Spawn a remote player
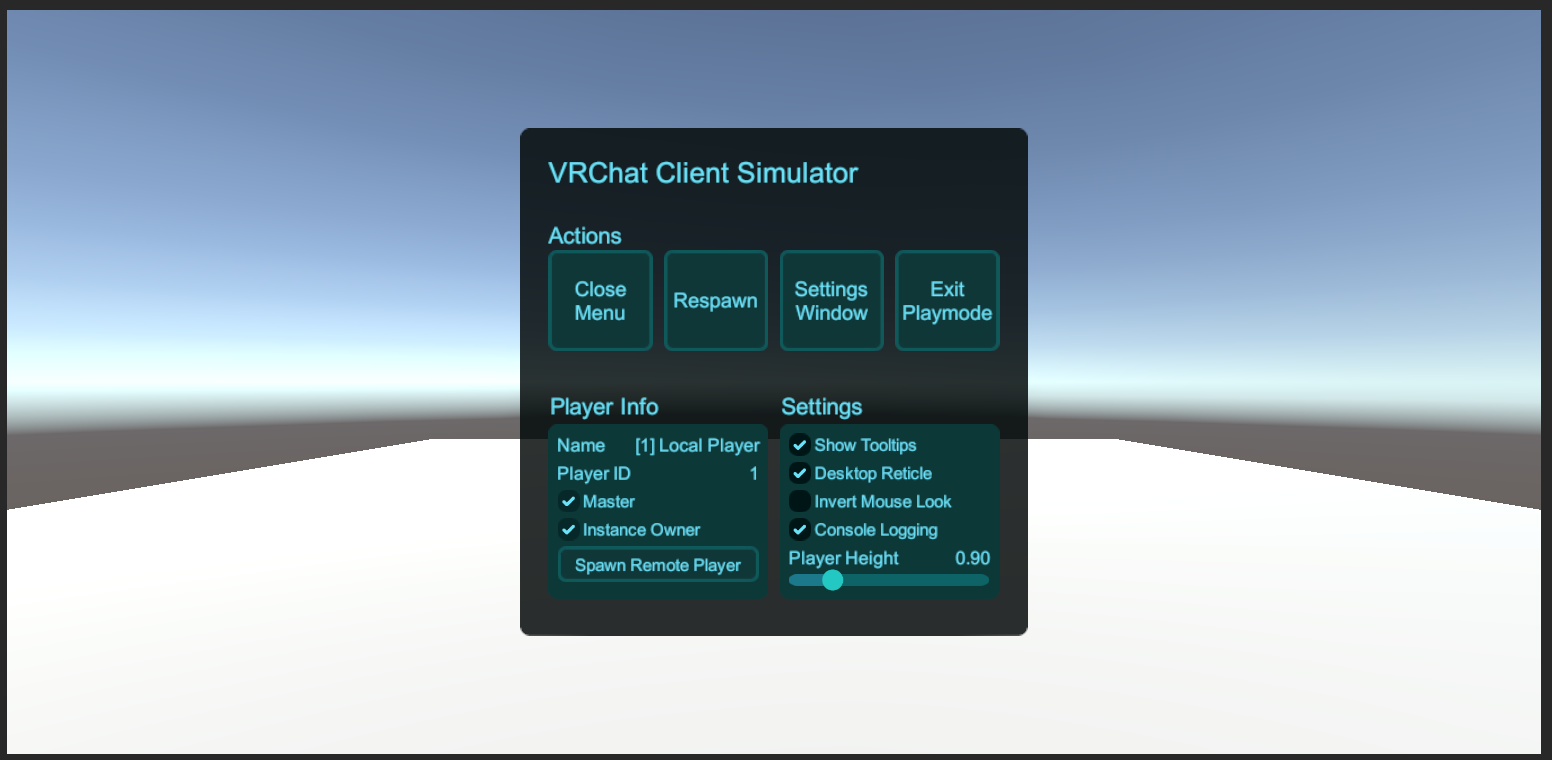This screenshot has width=1552, height=760. tap(658, 564)
